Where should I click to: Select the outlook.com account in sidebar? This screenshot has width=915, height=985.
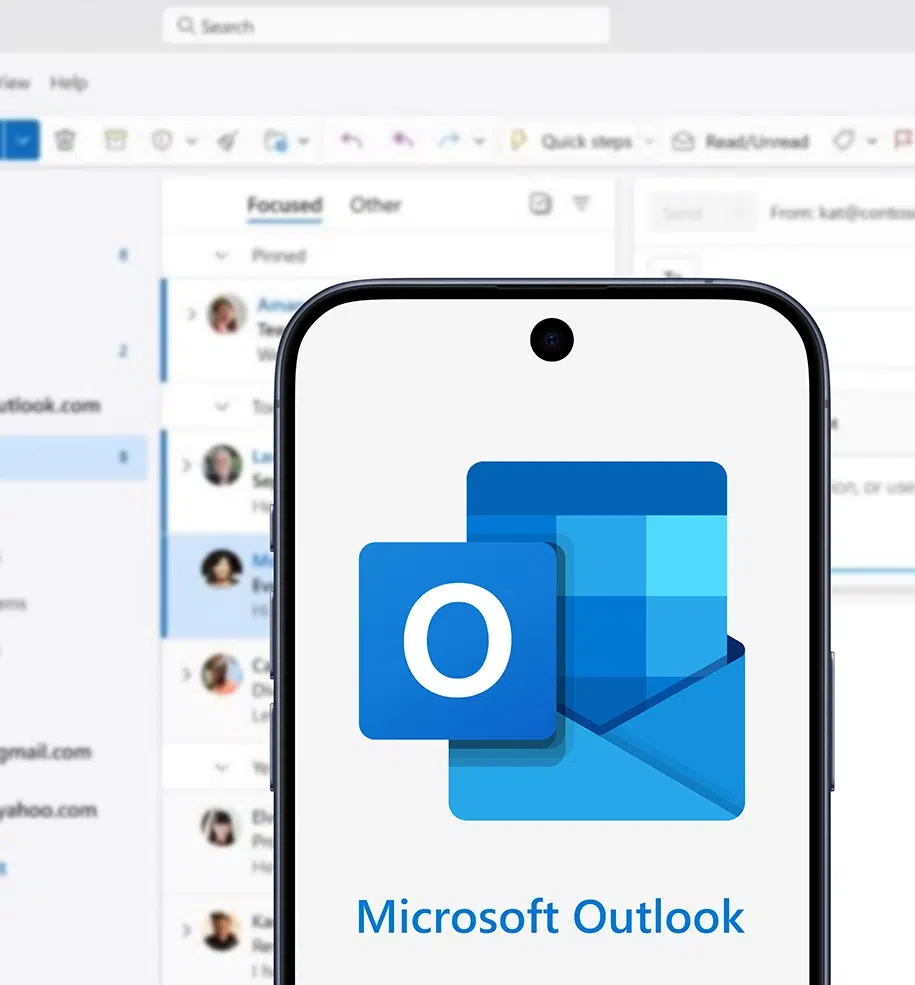pos(50,405)
